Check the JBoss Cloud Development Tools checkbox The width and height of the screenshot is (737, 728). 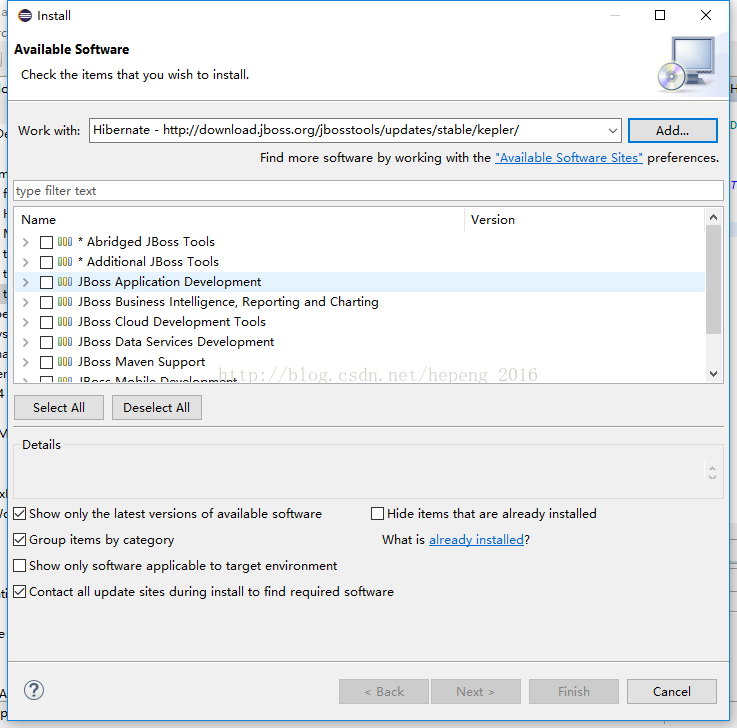pyautogui.click(x=46, y=322)
